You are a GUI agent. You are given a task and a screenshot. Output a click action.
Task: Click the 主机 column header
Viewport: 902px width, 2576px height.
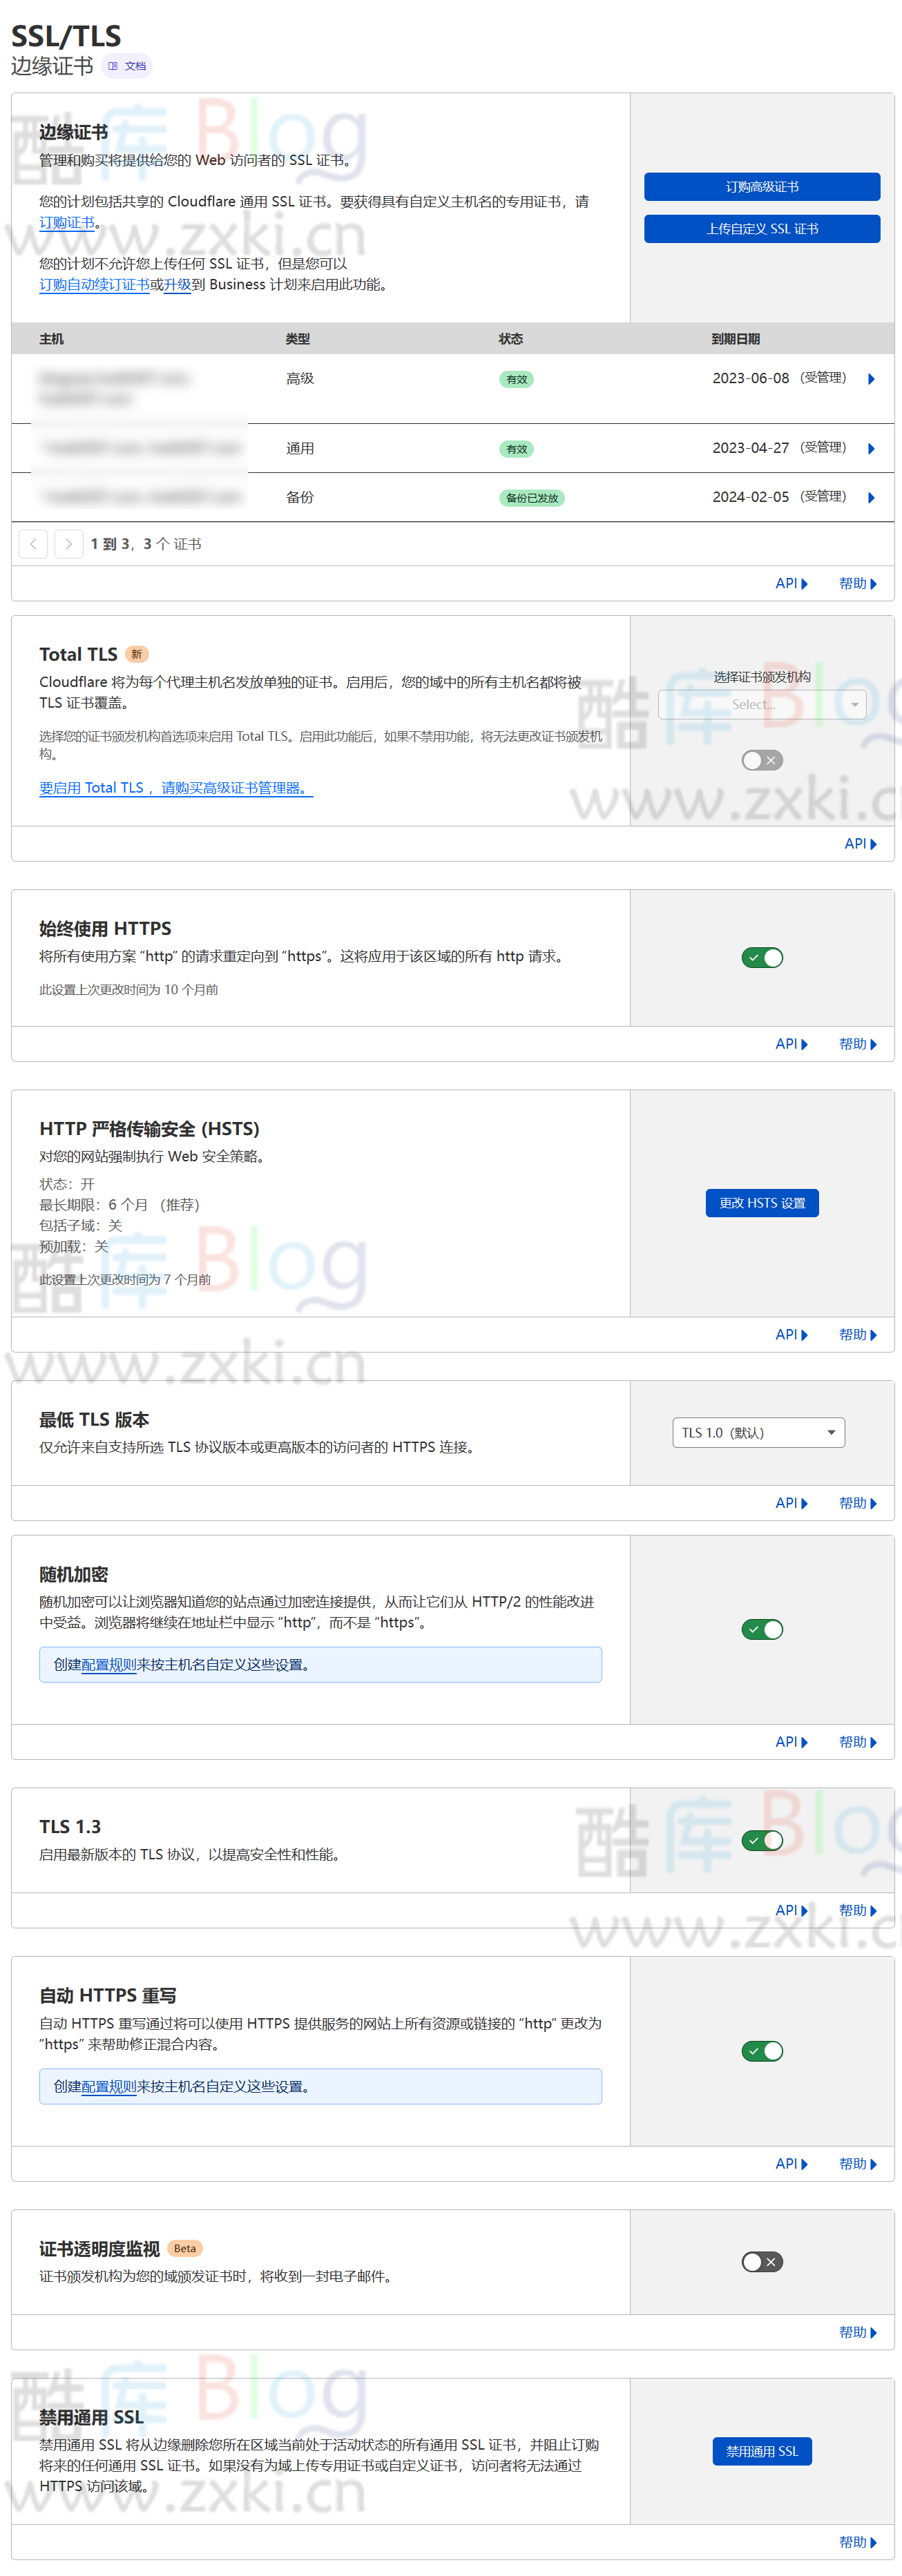click(51, 339)
